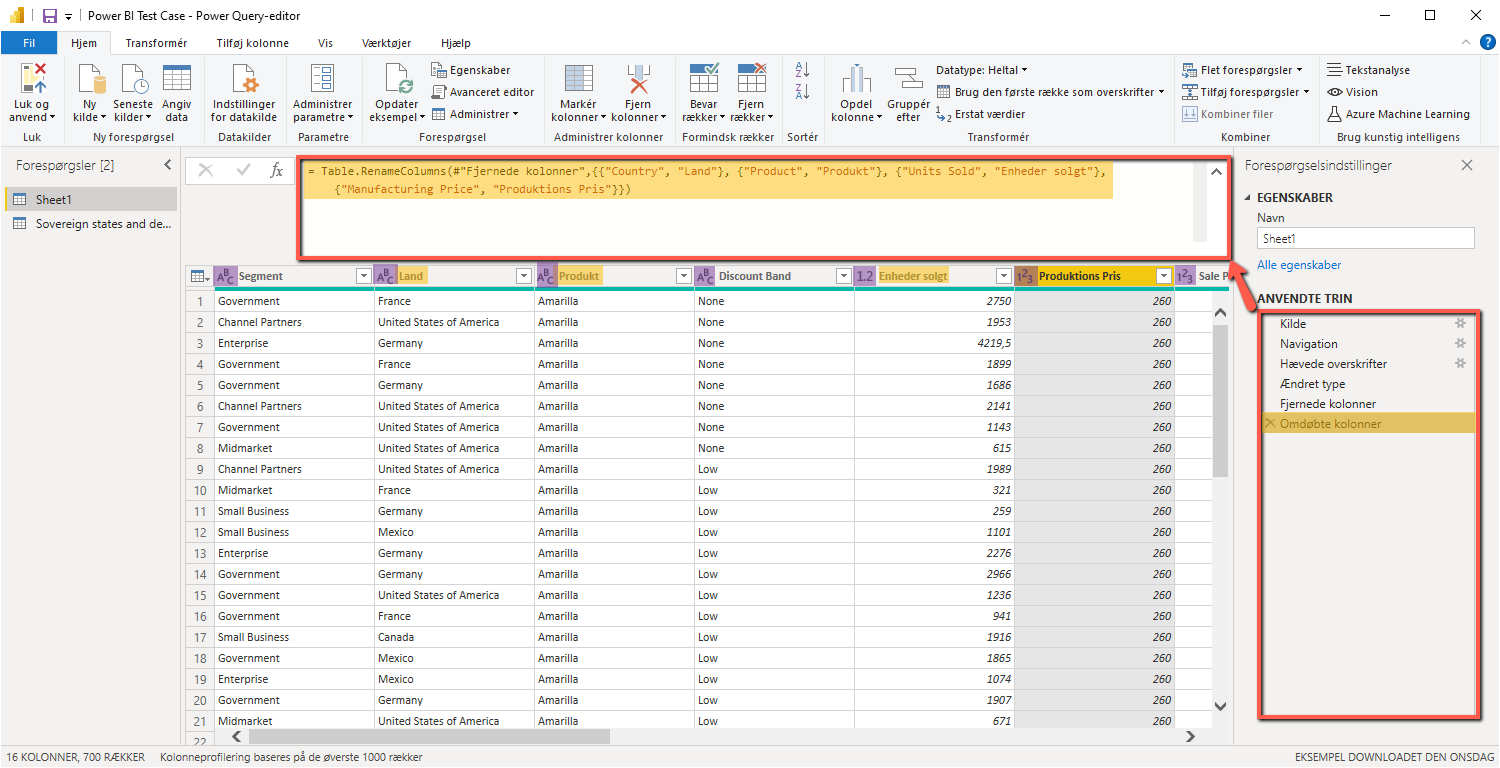This screenshot has width=1500, height=768.
Task: Open Egenskaber in the ribbon
Action: tap(471, 70)
